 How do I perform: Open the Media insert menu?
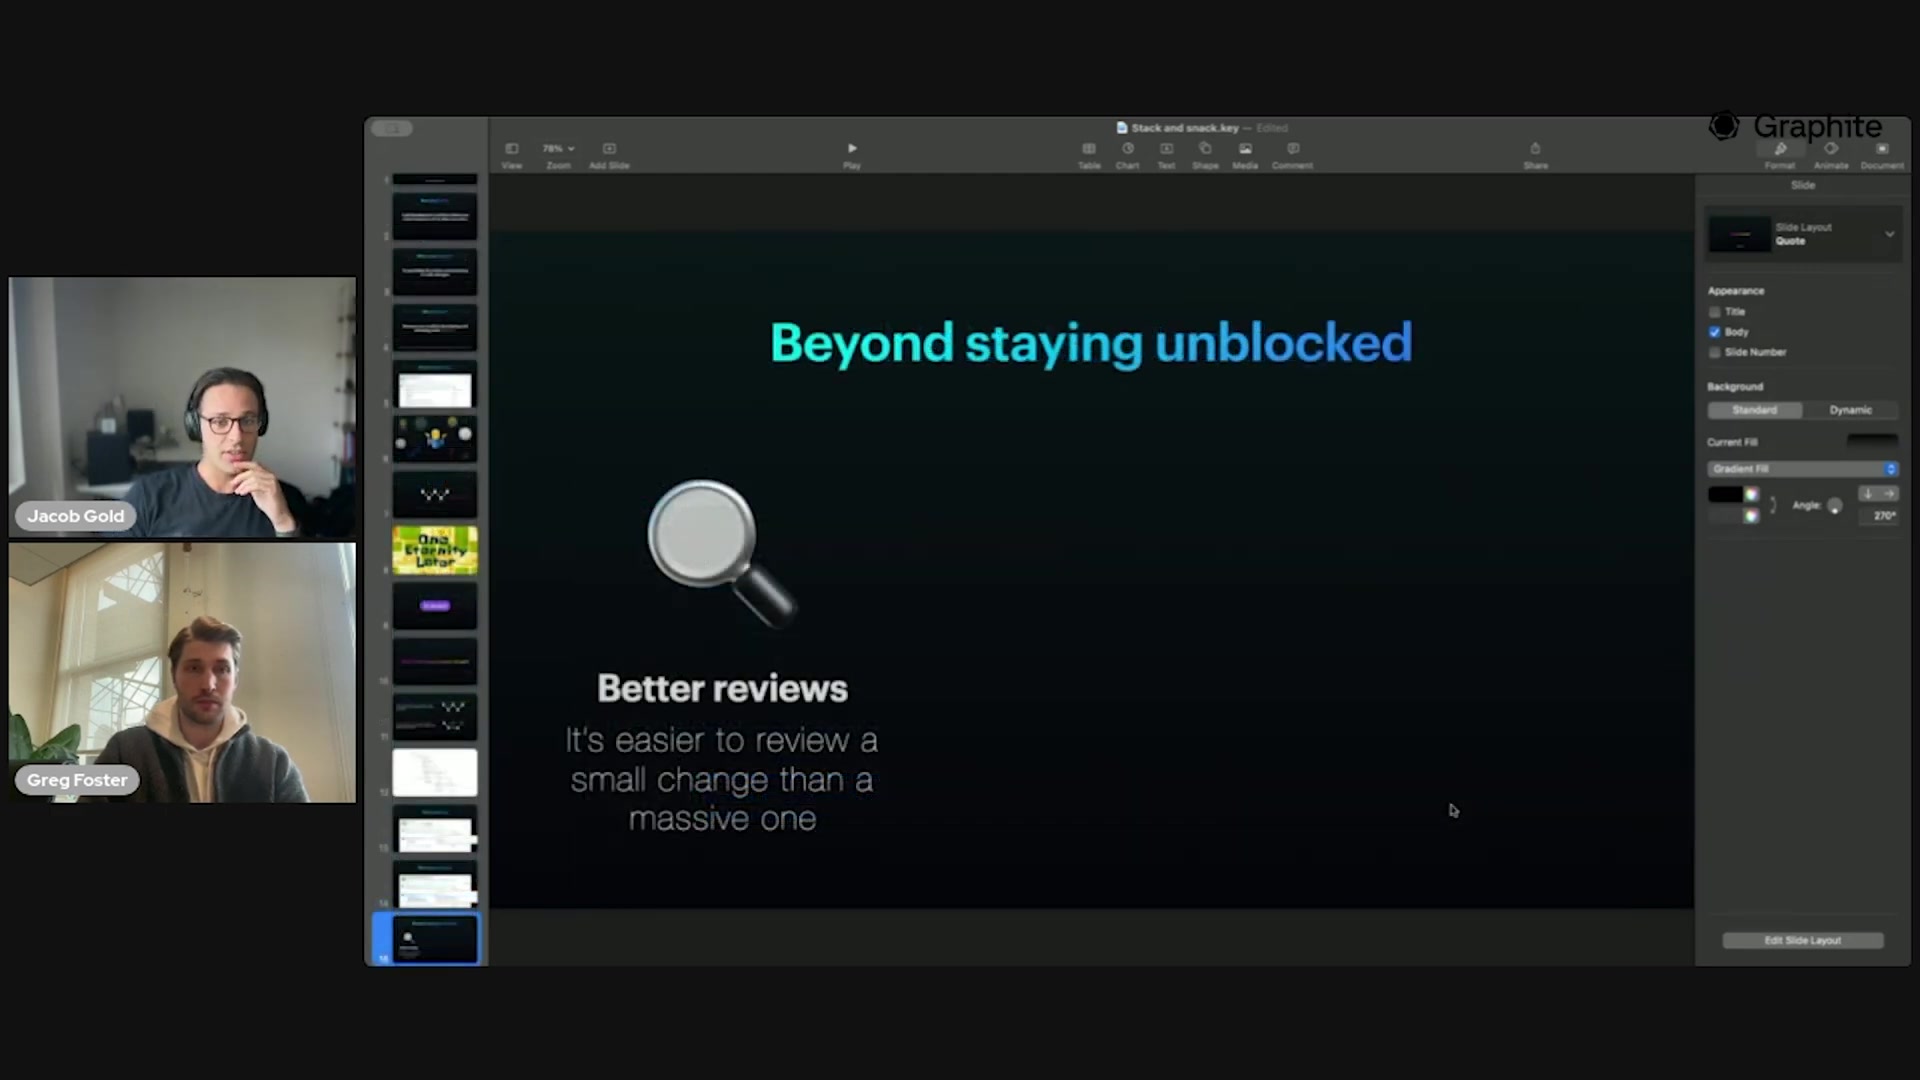coord(1245,155)
